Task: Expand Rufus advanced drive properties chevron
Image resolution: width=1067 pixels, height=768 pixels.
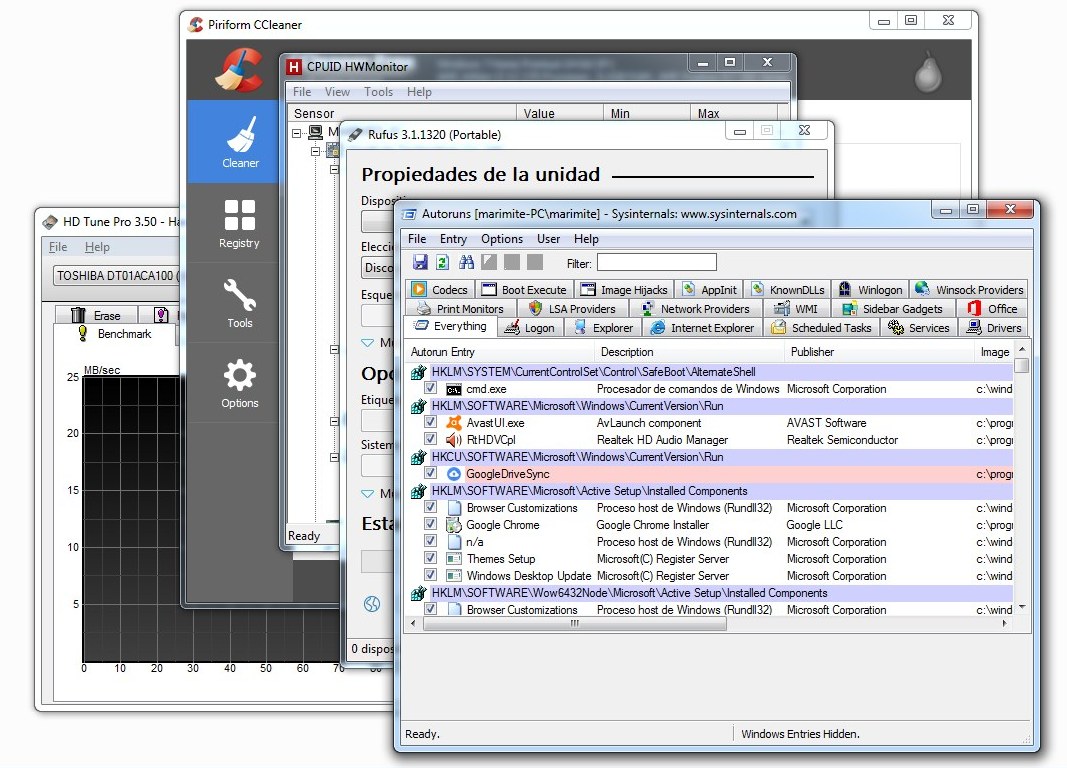Action: click(x=367, y=342)
